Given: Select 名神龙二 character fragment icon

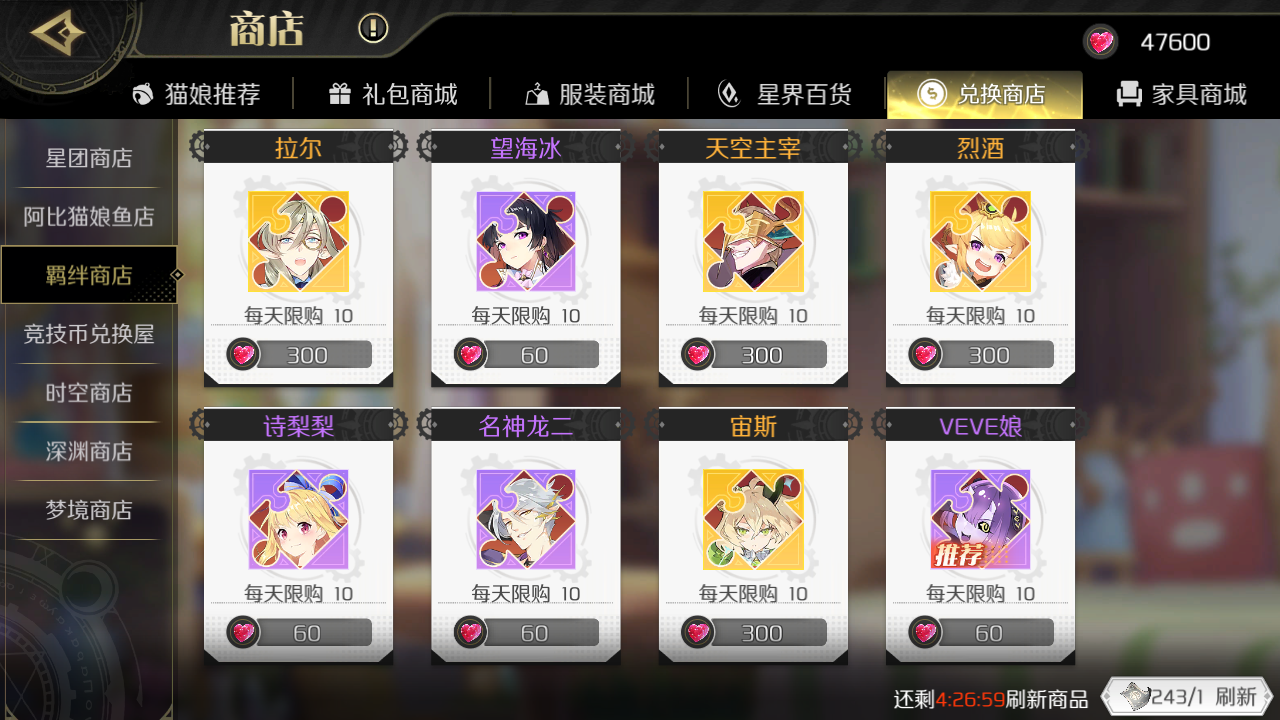Looking at the screenshot, I should pyautogui.click(x=525, y=520).
